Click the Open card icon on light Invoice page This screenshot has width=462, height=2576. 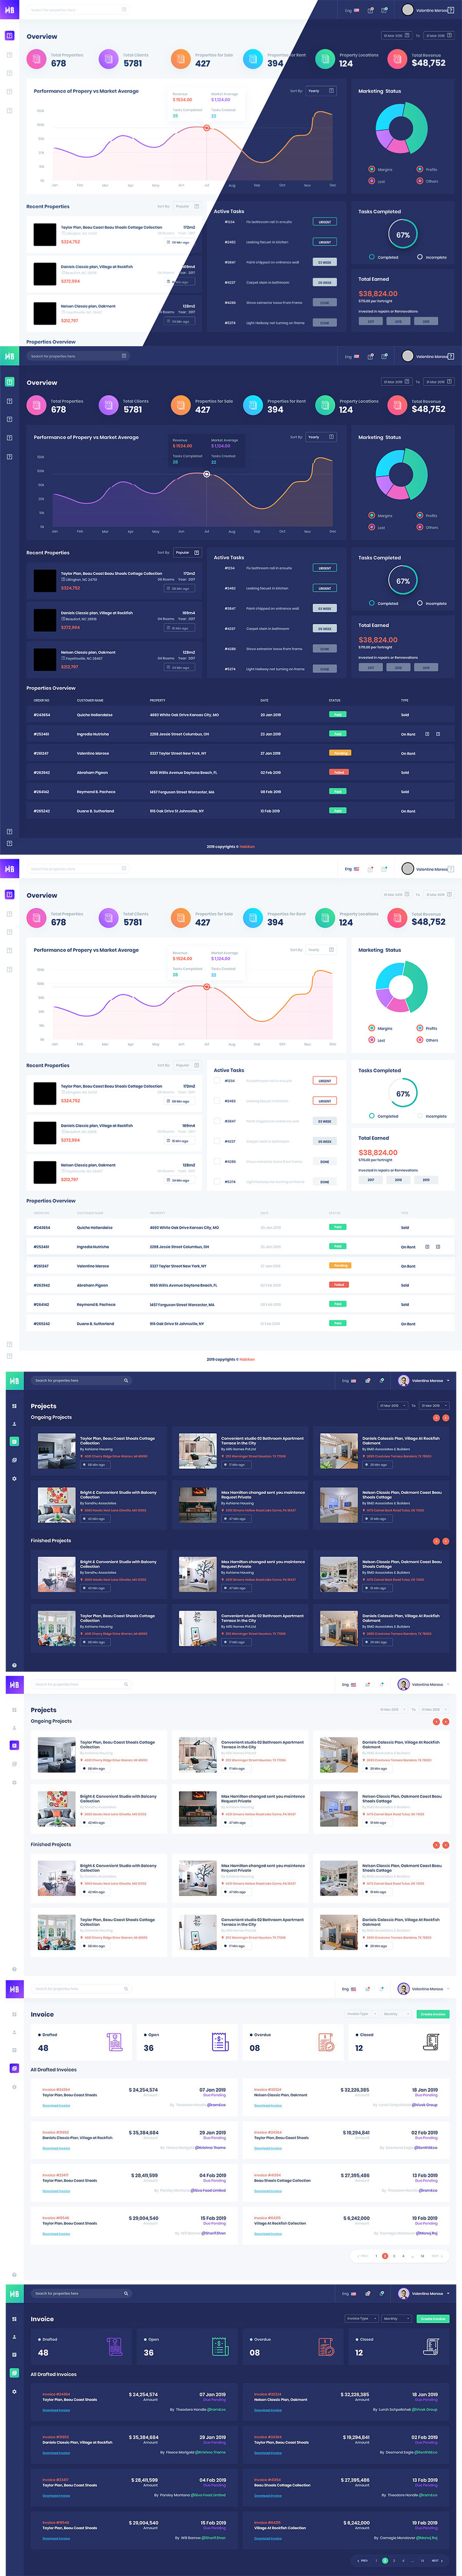221,2043
